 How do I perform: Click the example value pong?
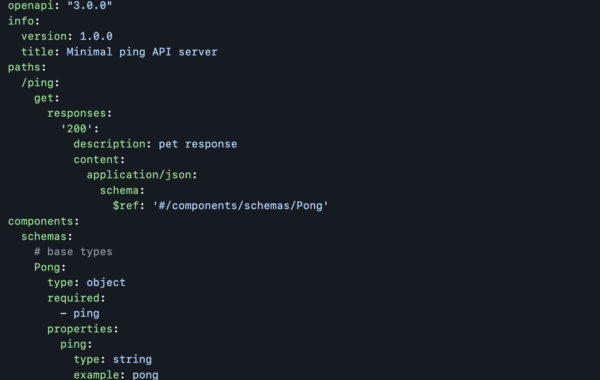pos(145,375)
